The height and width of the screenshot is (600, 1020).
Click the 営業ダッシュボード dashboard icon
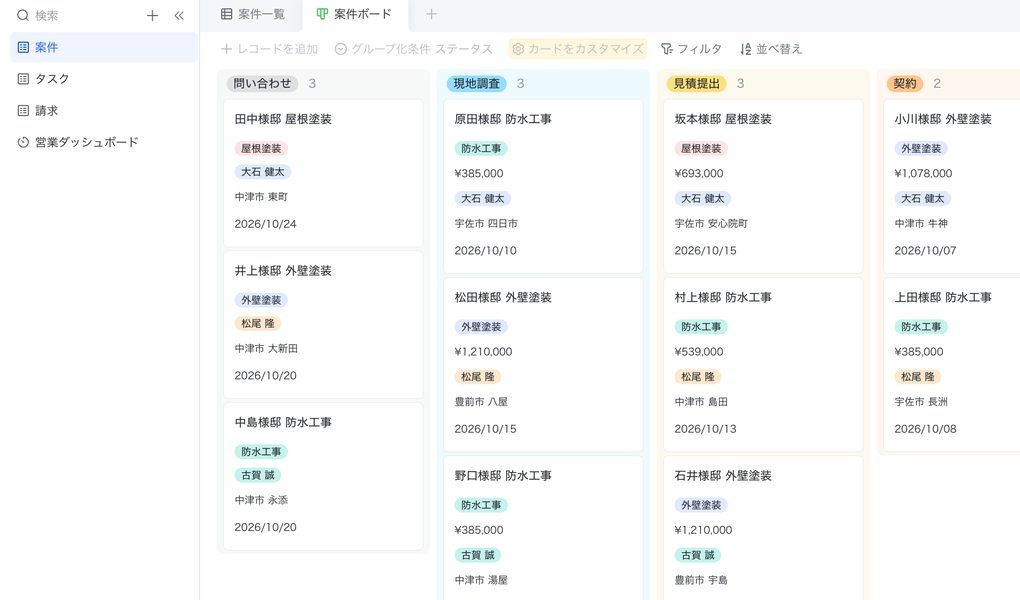point(23,142)
